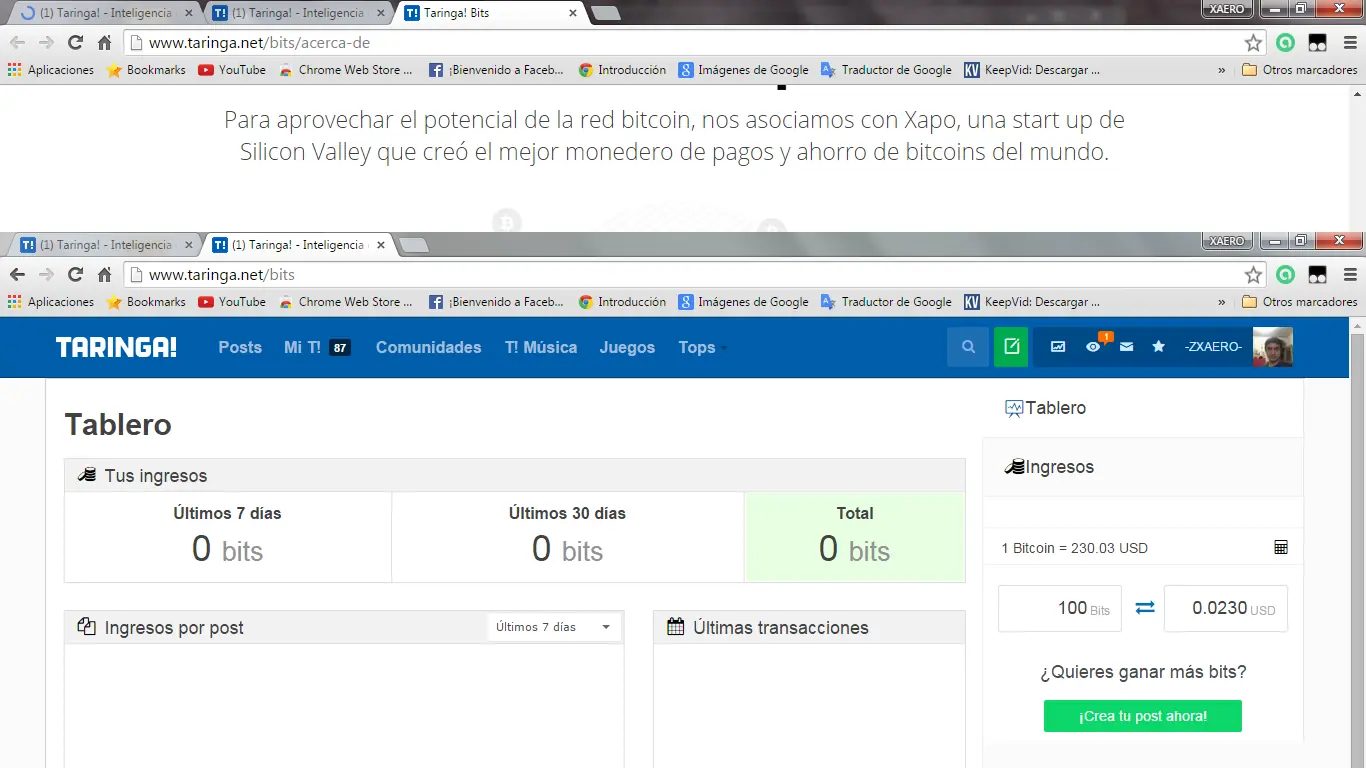Open Introducción bookmark in the back window

click(x=622, y=70)
